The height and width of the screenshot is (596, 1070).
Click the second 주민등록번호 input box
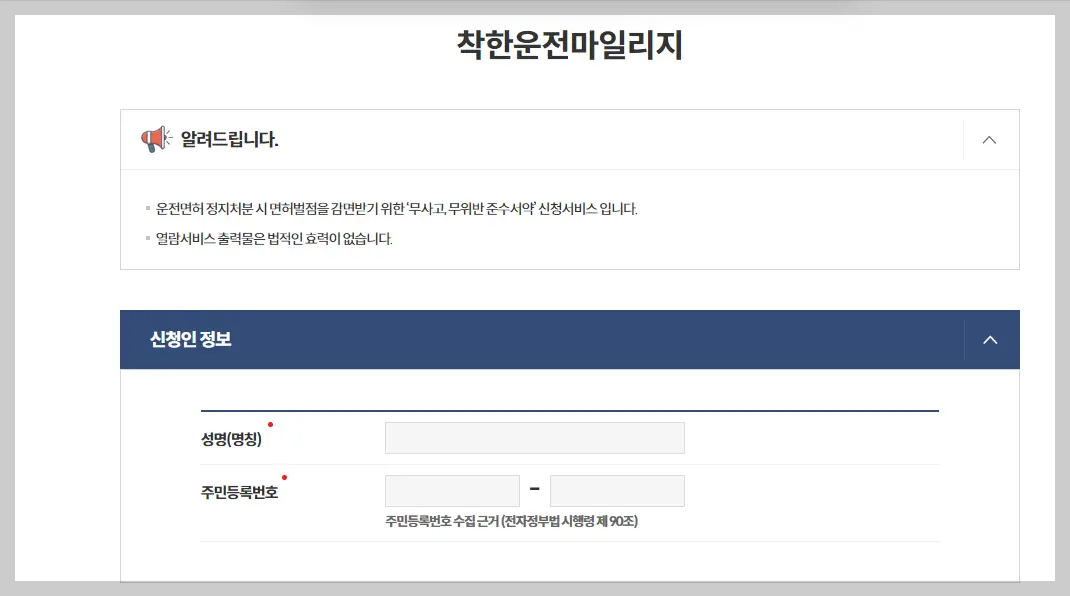point(617,490)
